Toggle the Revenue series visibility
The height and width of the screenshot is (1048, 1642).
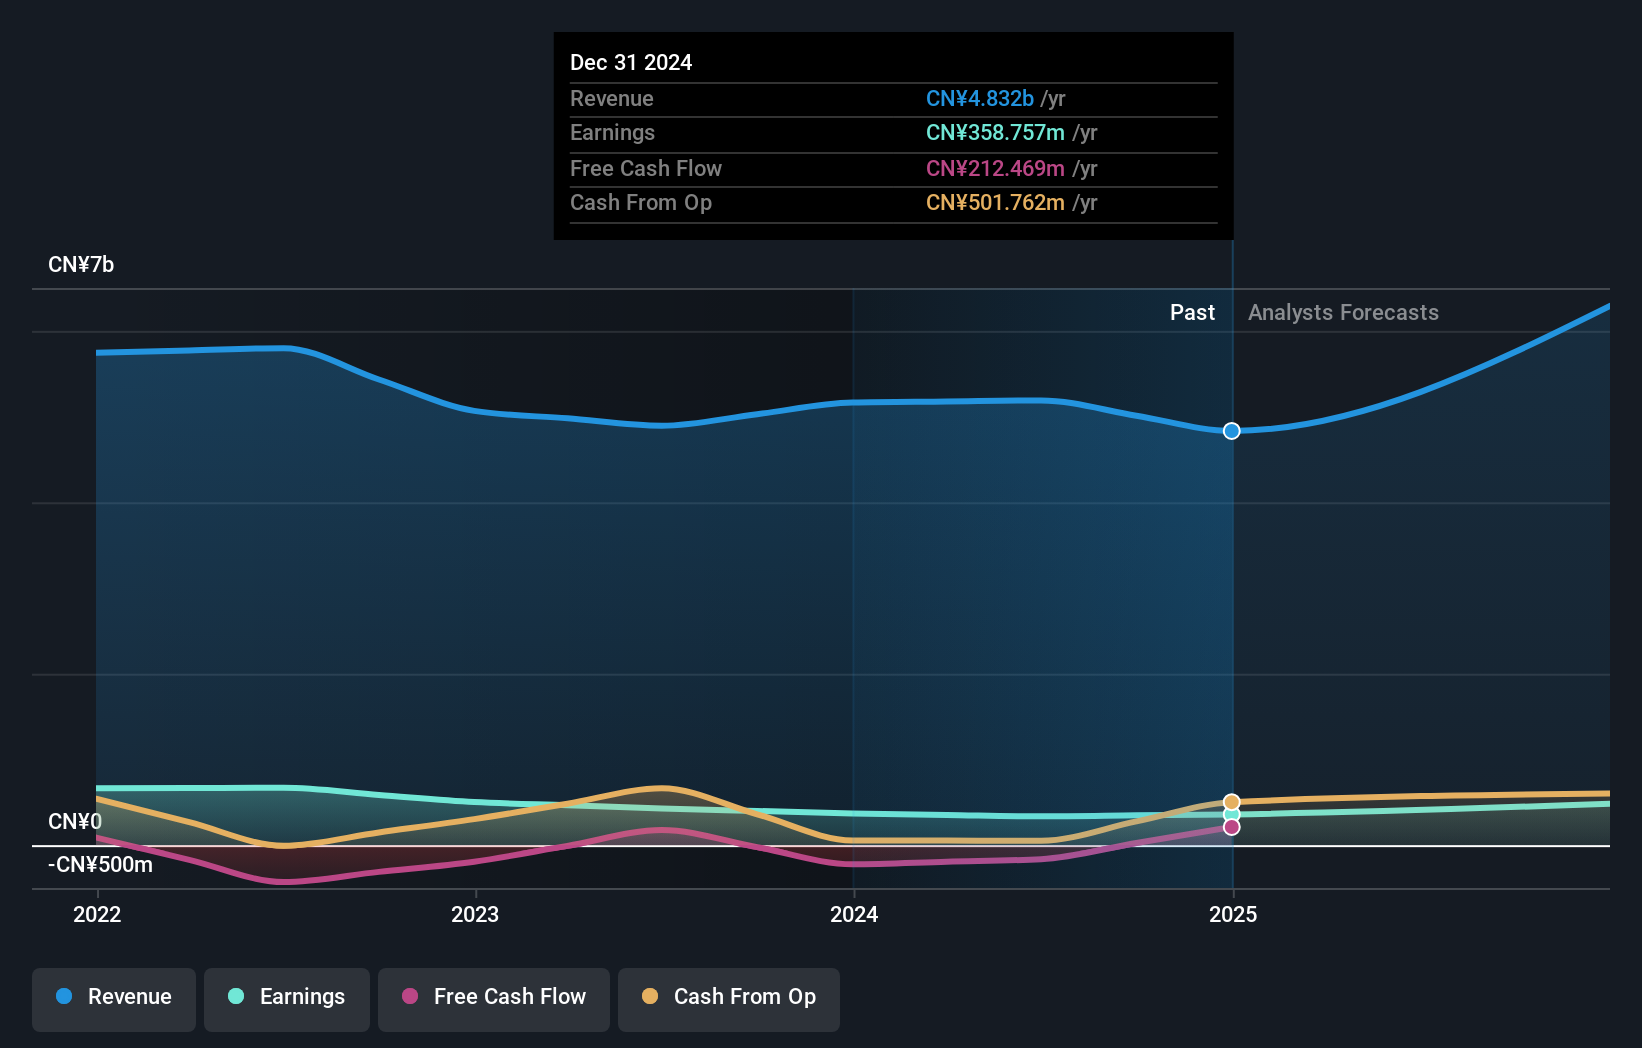click(x=113, y=998)
